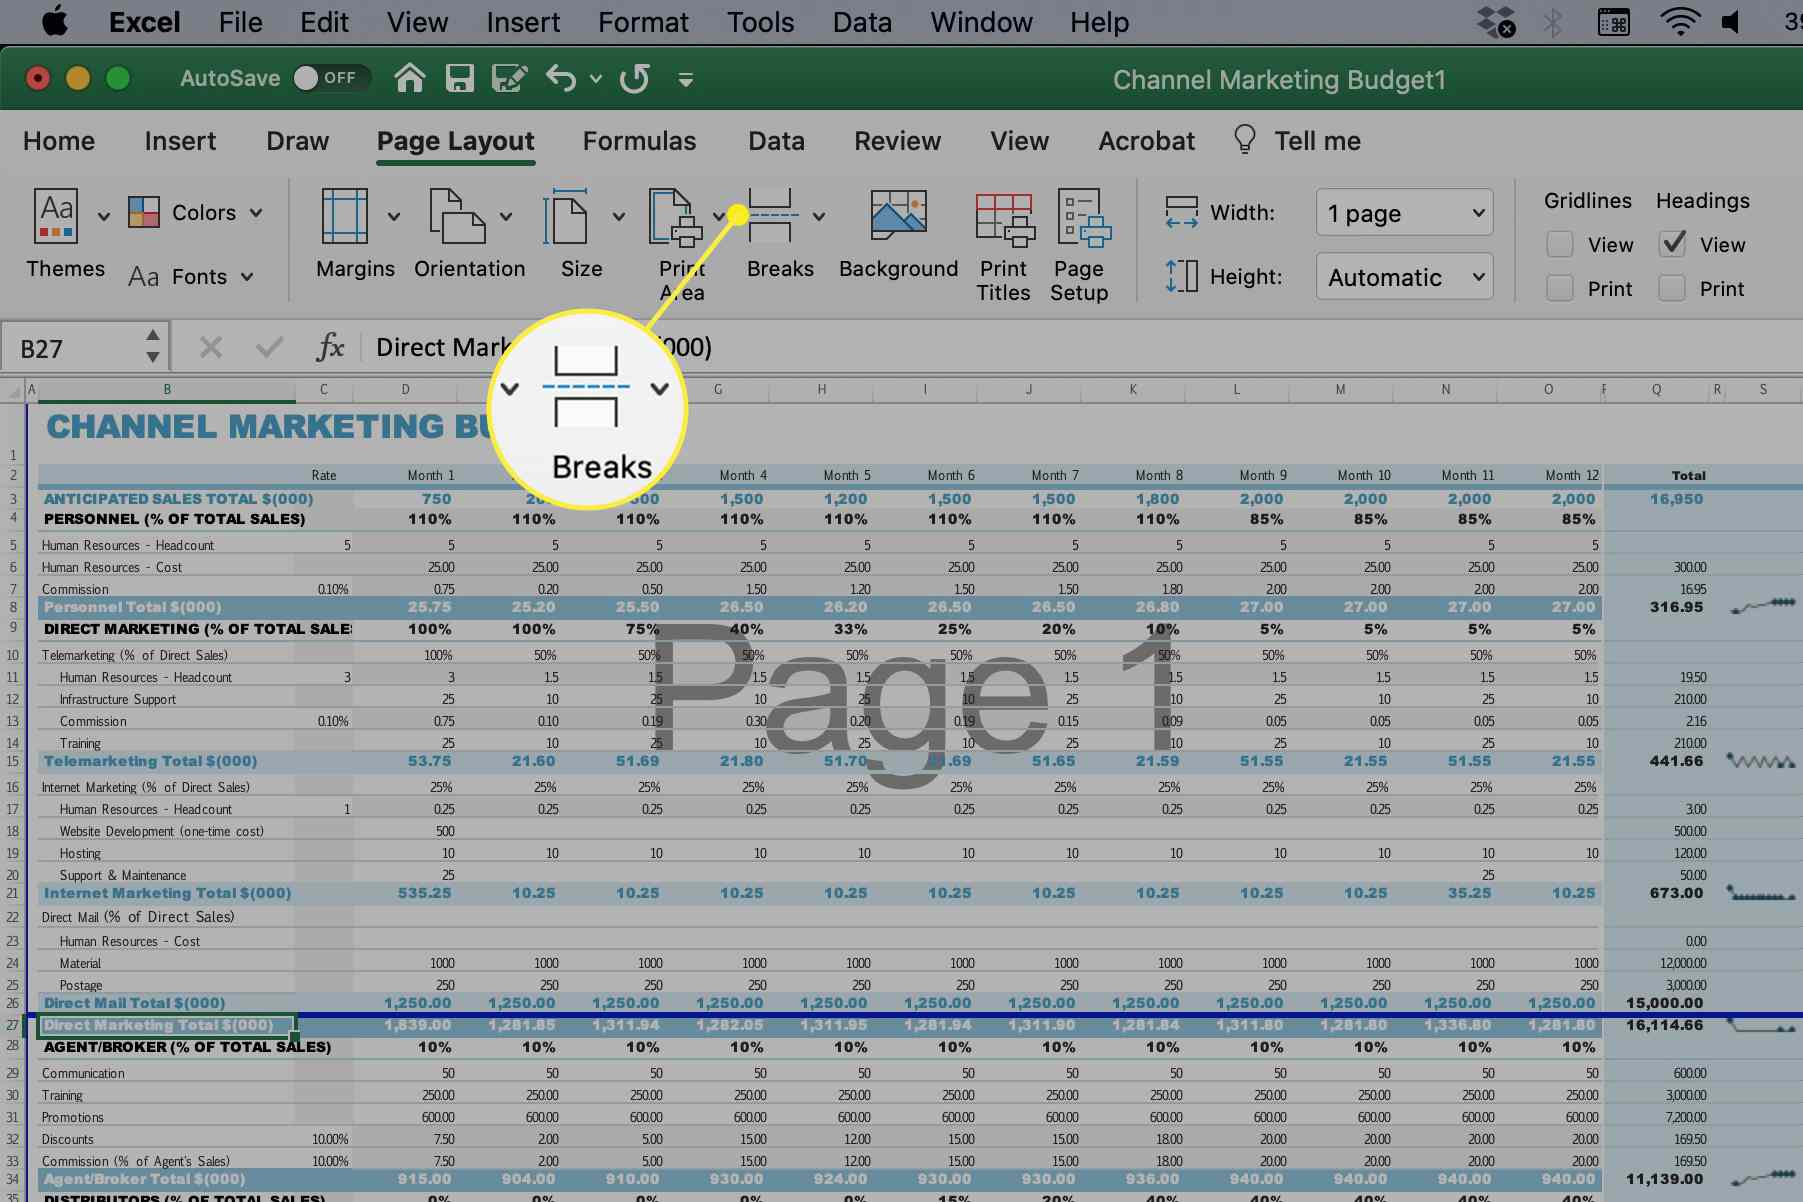Screen dimensions: 1803x1202
Task: Open the Undo history dropdown arrow
Action: pos(596,79)
